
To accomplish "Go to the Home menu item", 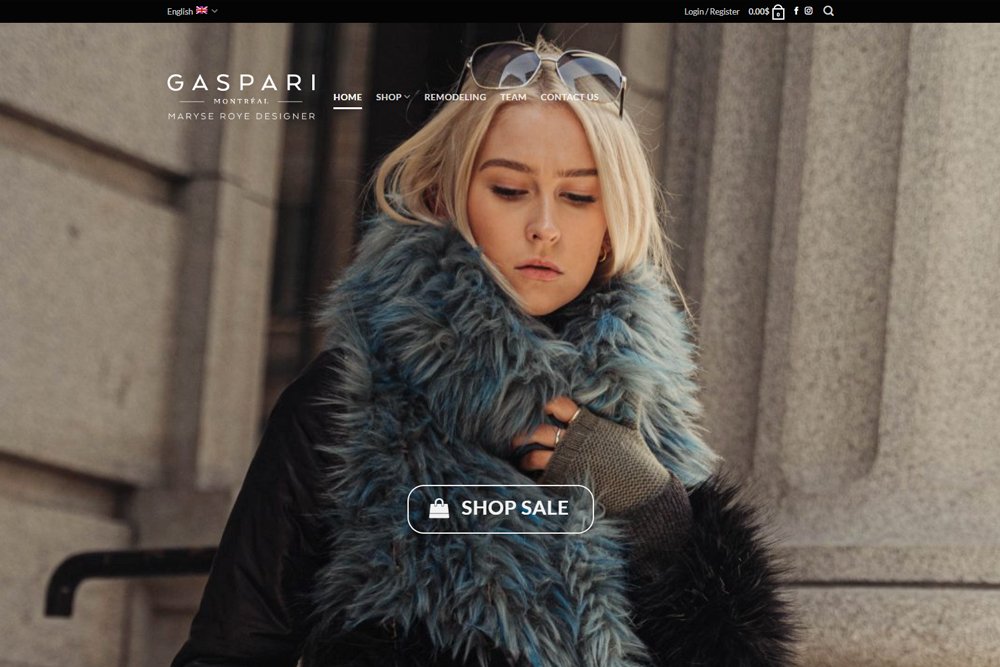I will 347,97.
